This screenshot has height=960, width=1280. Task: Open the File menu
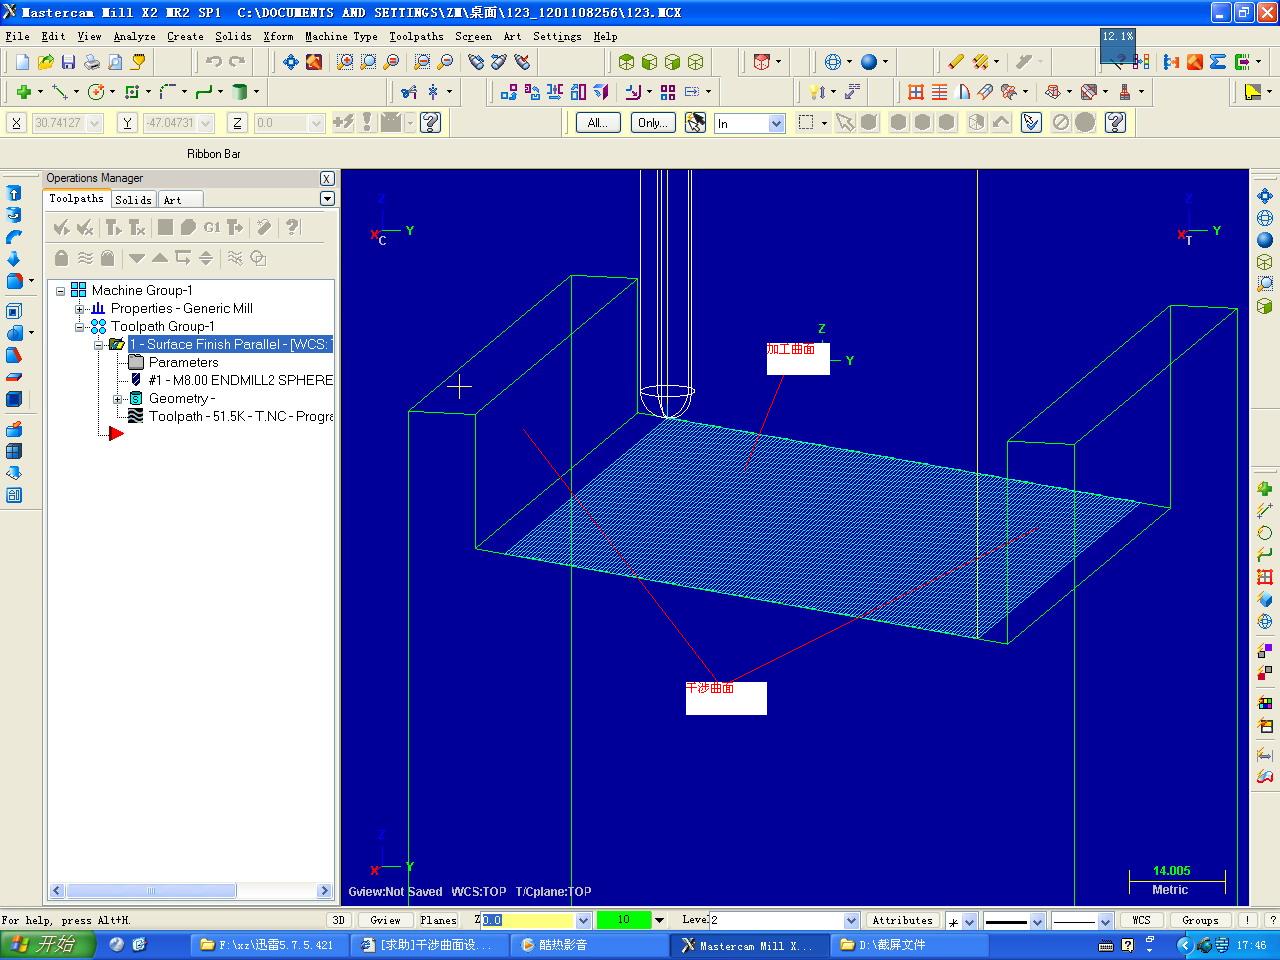[17, 36]
